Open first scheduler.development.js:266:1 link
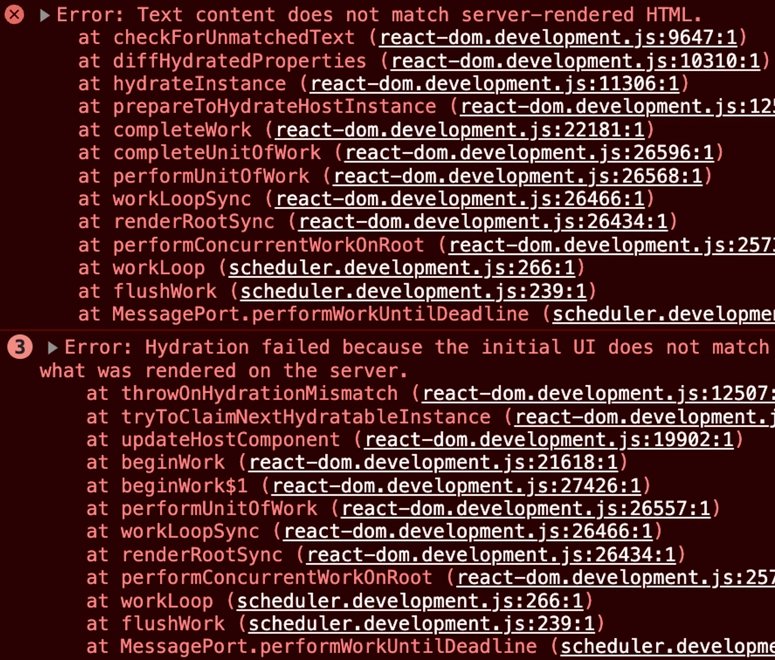 pos(402,268)
